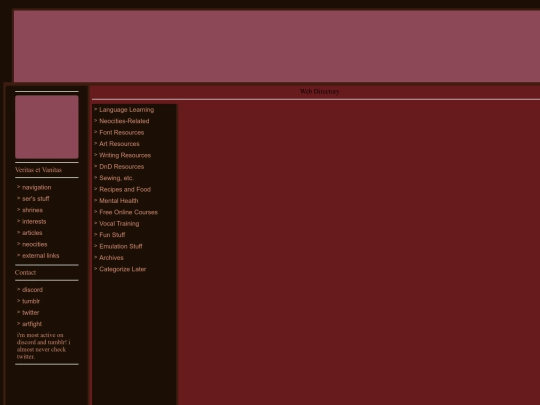Open Categorize Later list

coord(123,269)
